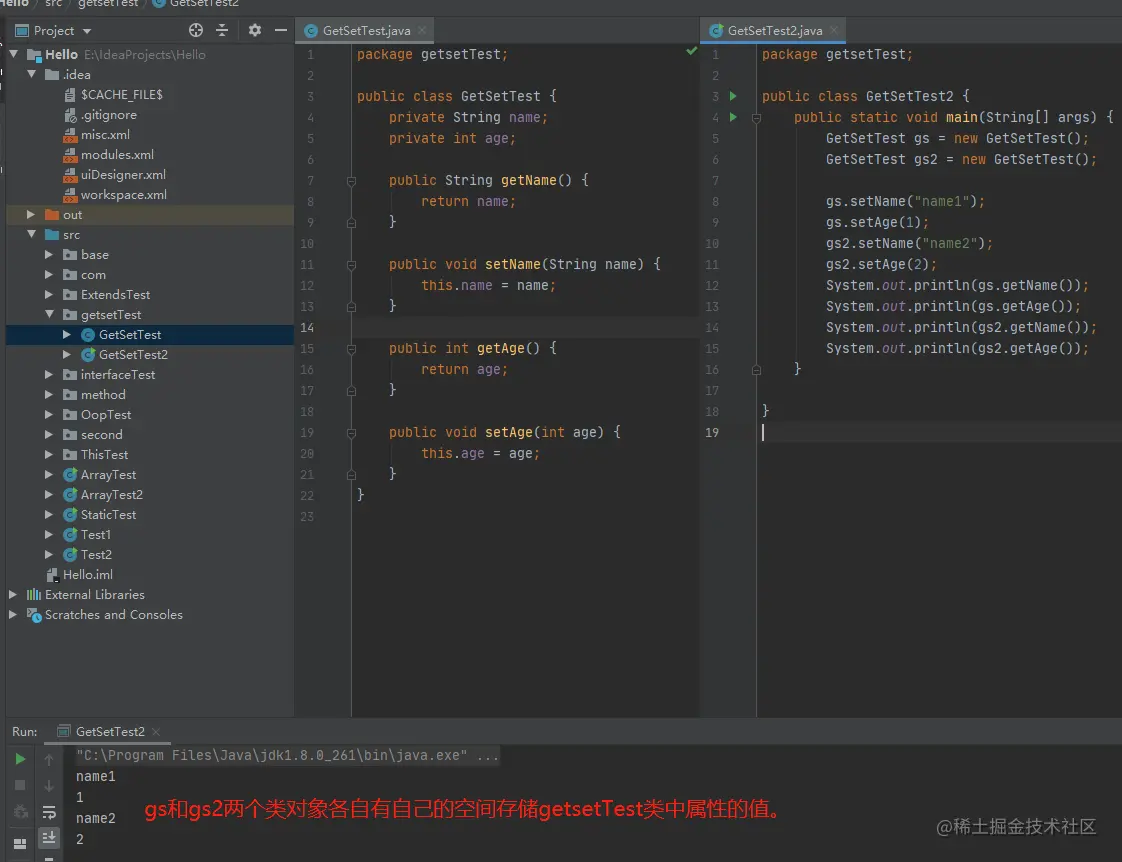Open Project panel settings gear
The width and height of the screenshot is (1122, 862).
tap(254, 30)
